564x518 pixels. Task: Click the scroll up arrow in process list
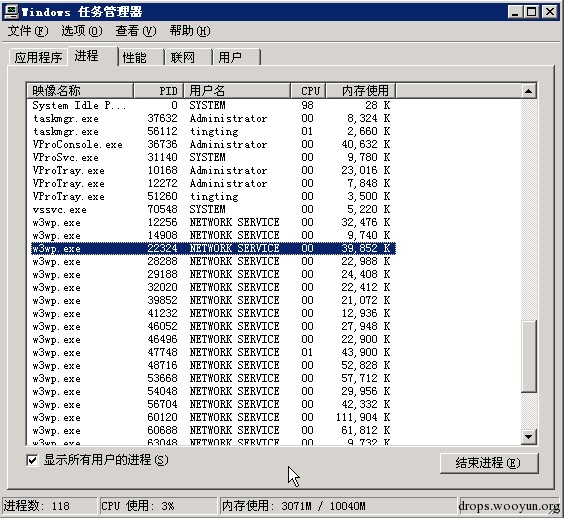click(528, 91)
